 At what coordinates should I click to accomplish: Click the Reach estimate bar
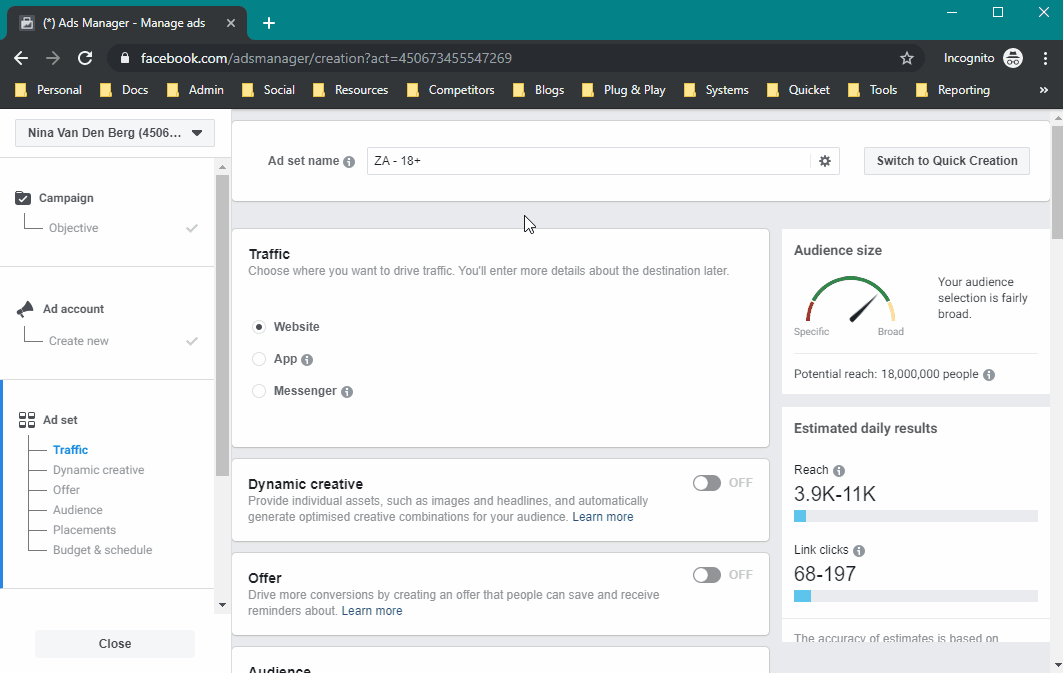coord(916,516)
